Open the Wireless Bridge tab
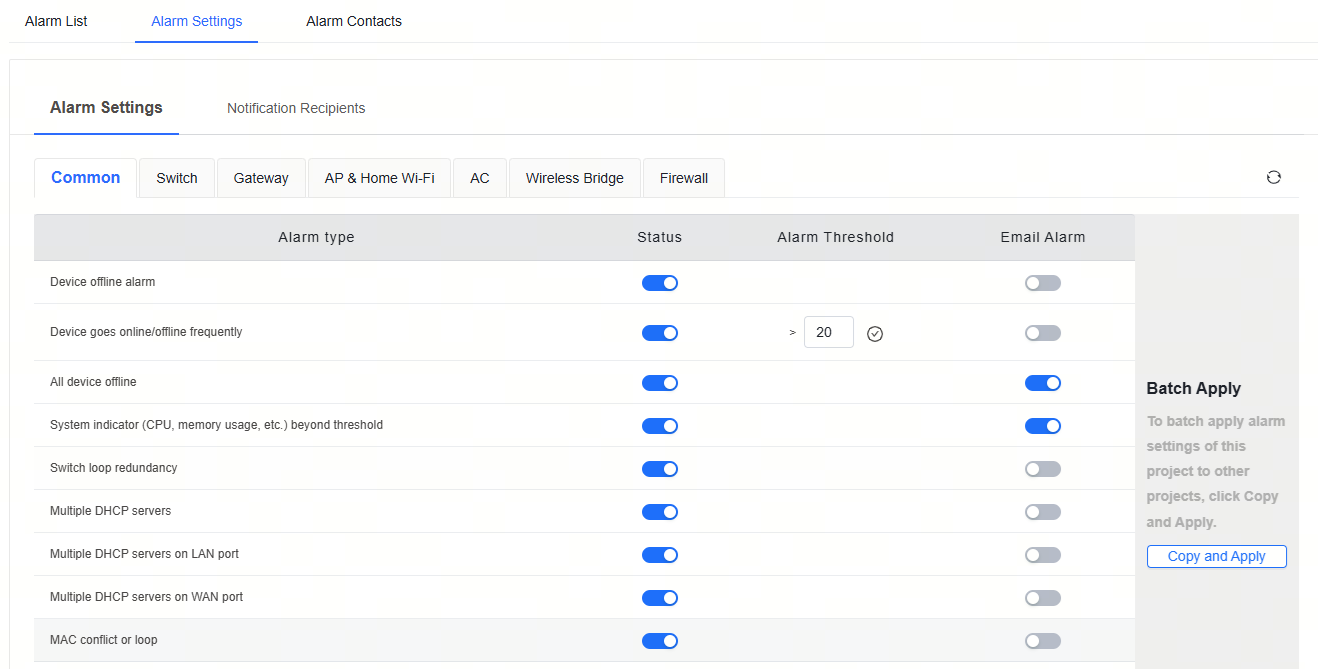The height and width of the screenshot is (669, 1318). [574, 178]
